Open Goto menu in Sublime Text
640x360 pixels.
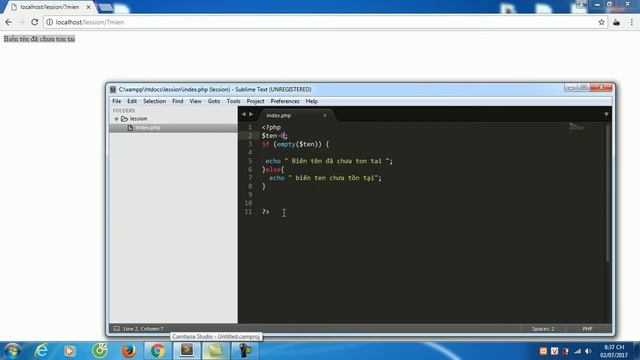click(x=214, y=101)
